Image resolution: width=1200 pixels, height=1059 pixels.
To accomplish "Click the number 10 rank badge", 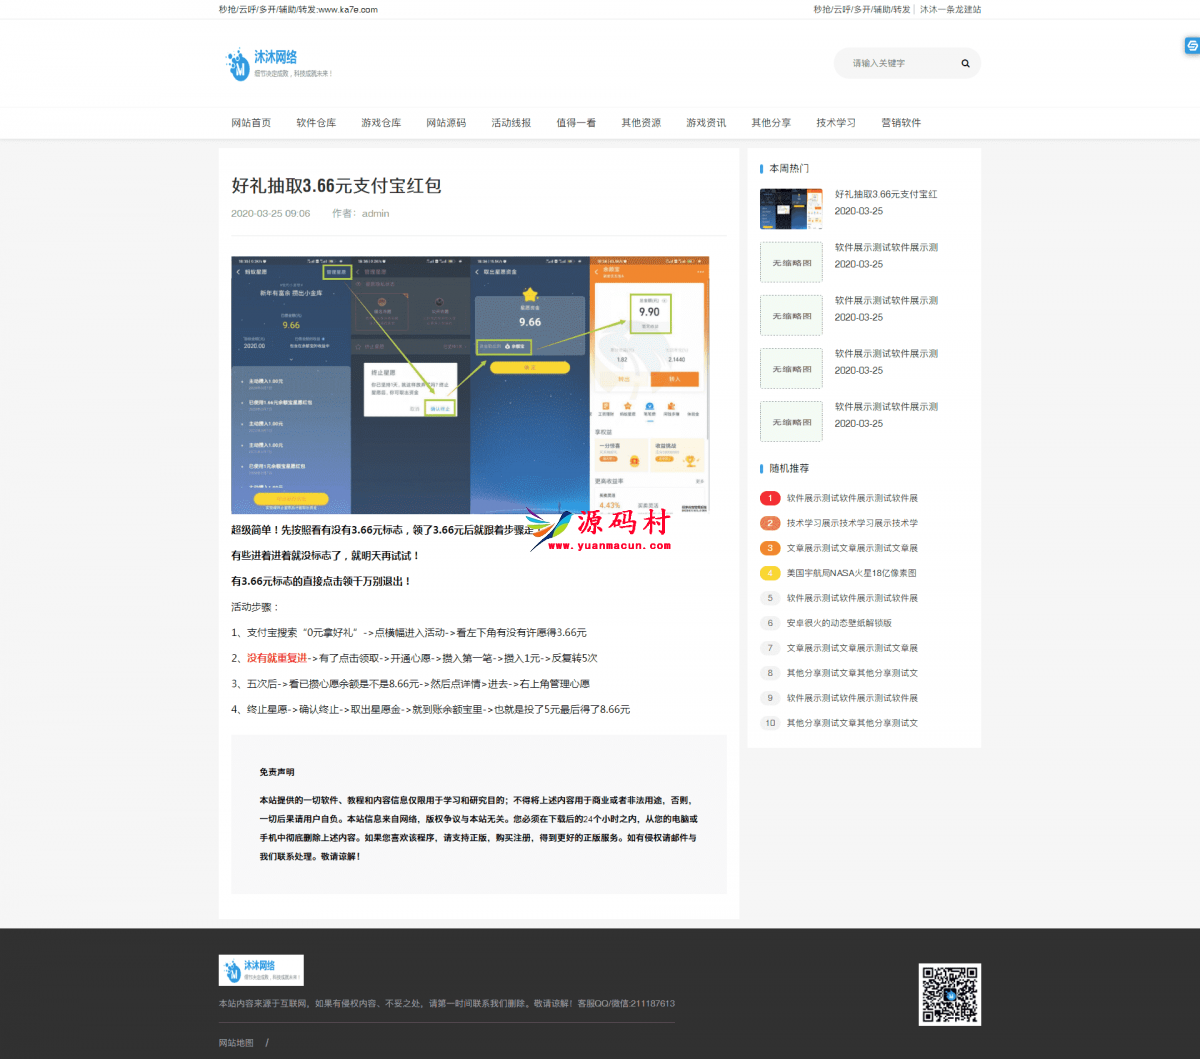I will click(x=770, y=723).
